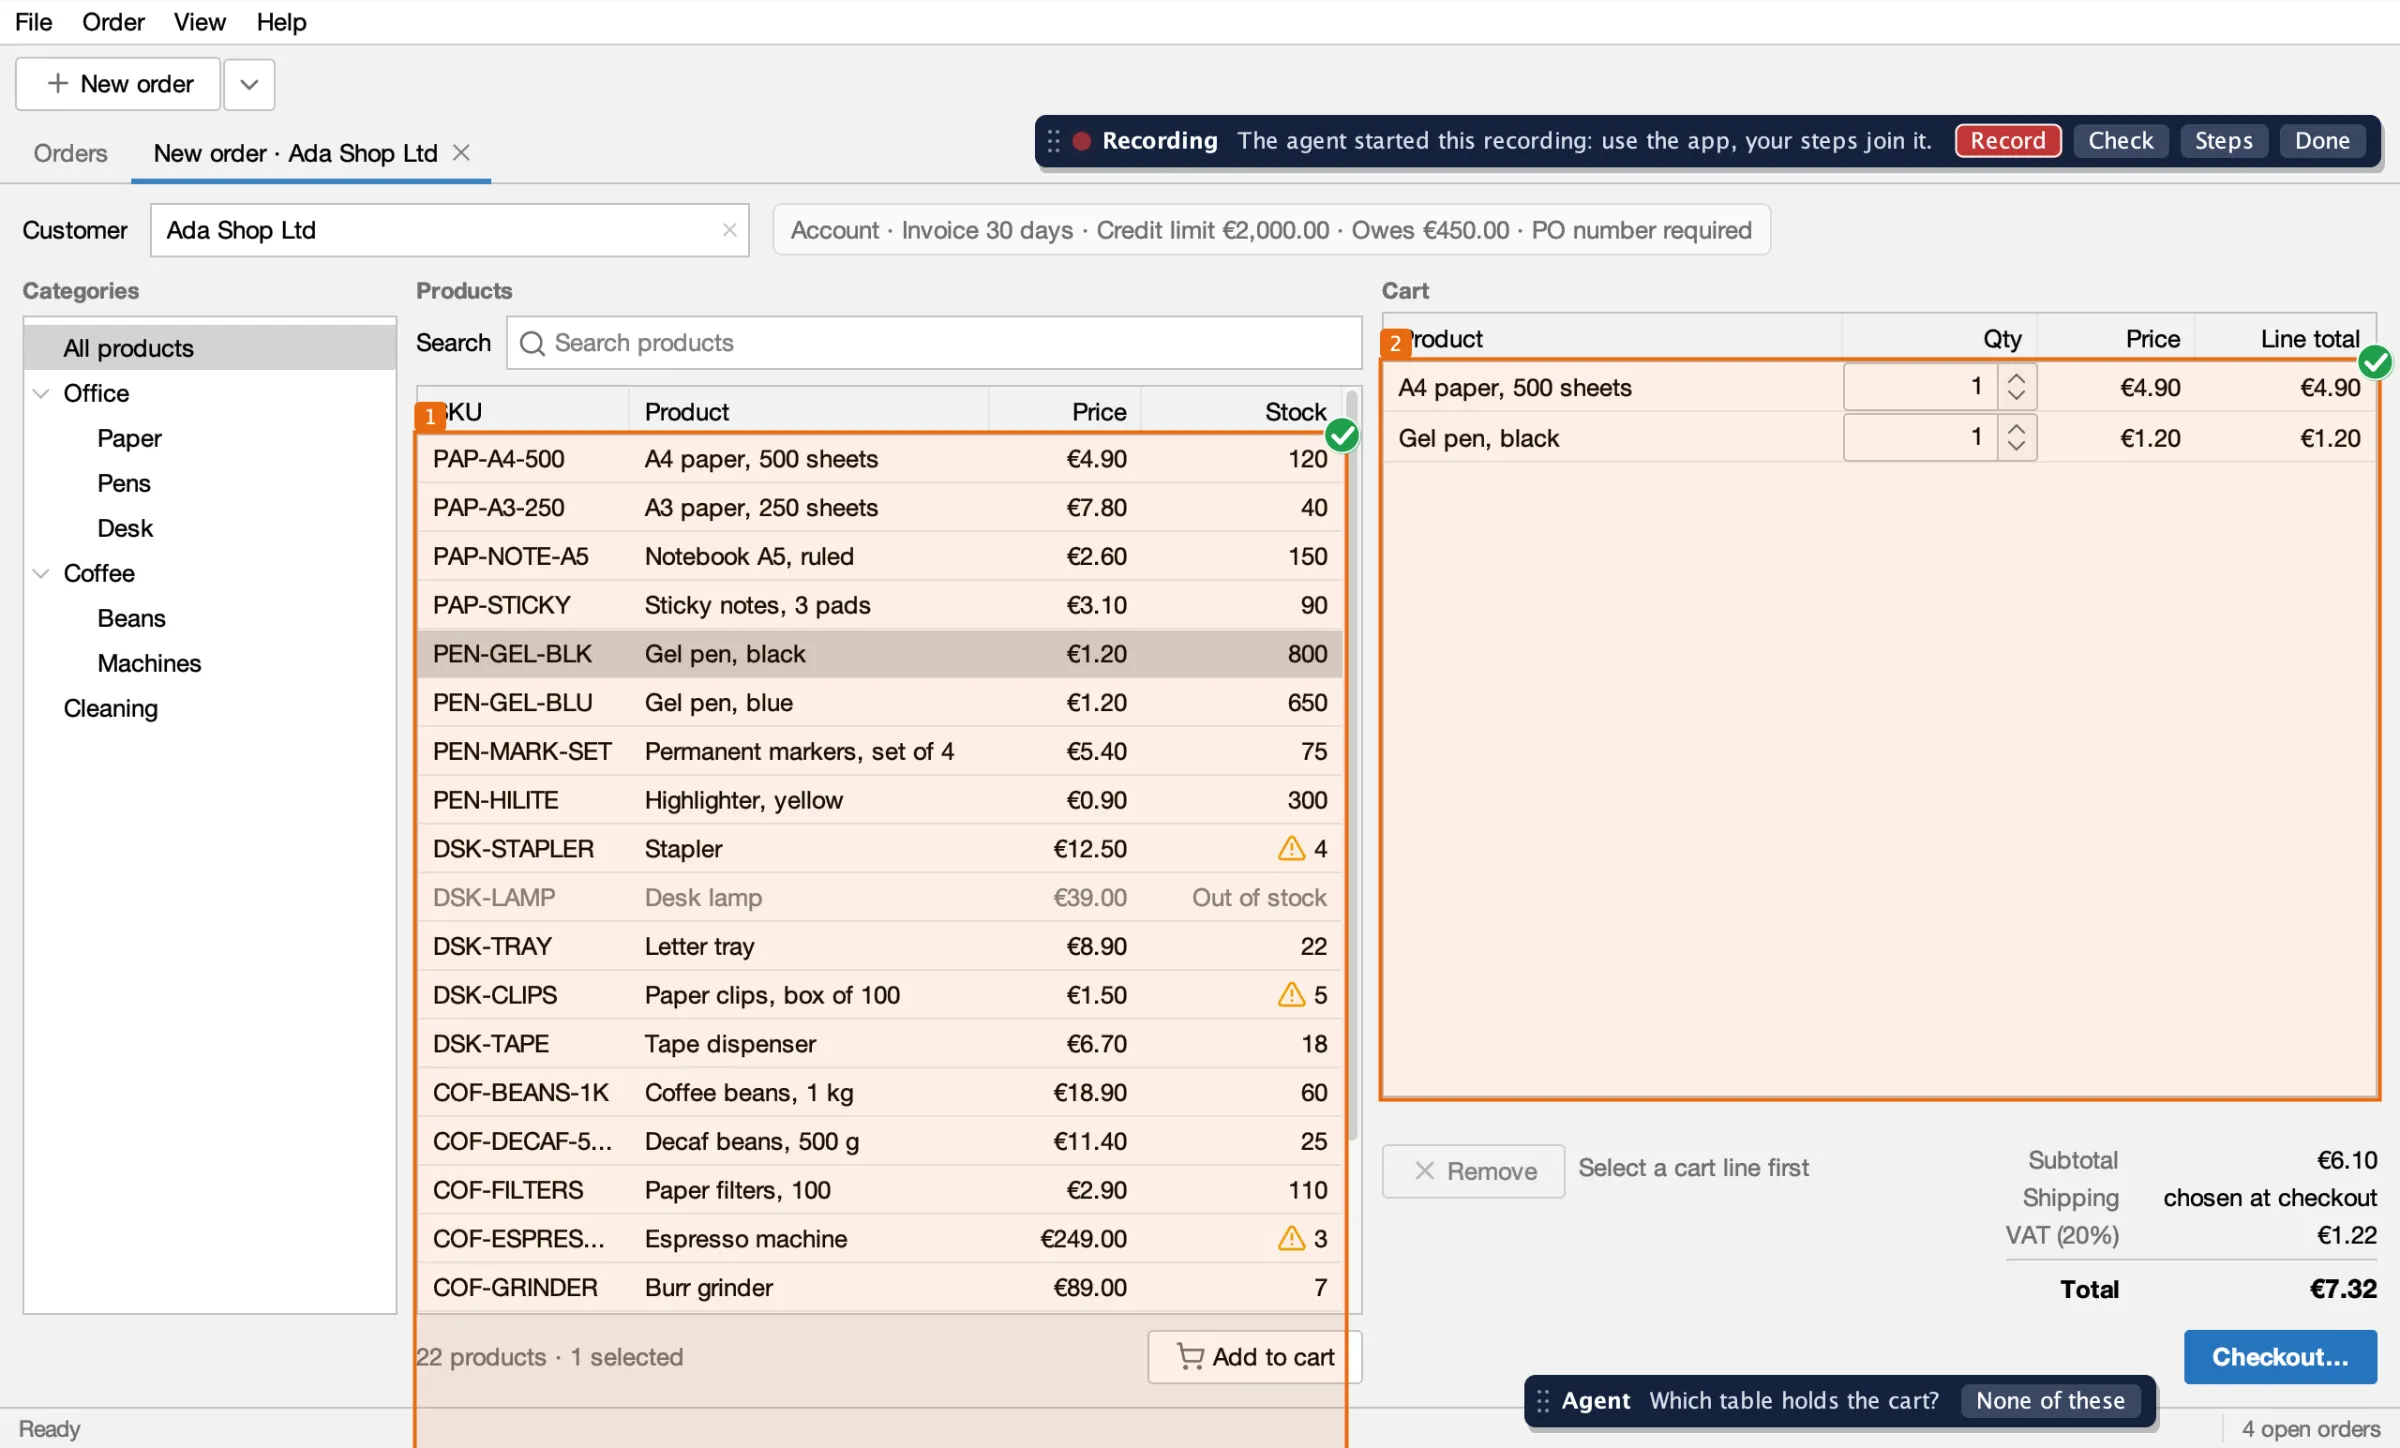Increase quantity of Gel pen, black in cart
2400x1448 pixels.
(2016, 428)
